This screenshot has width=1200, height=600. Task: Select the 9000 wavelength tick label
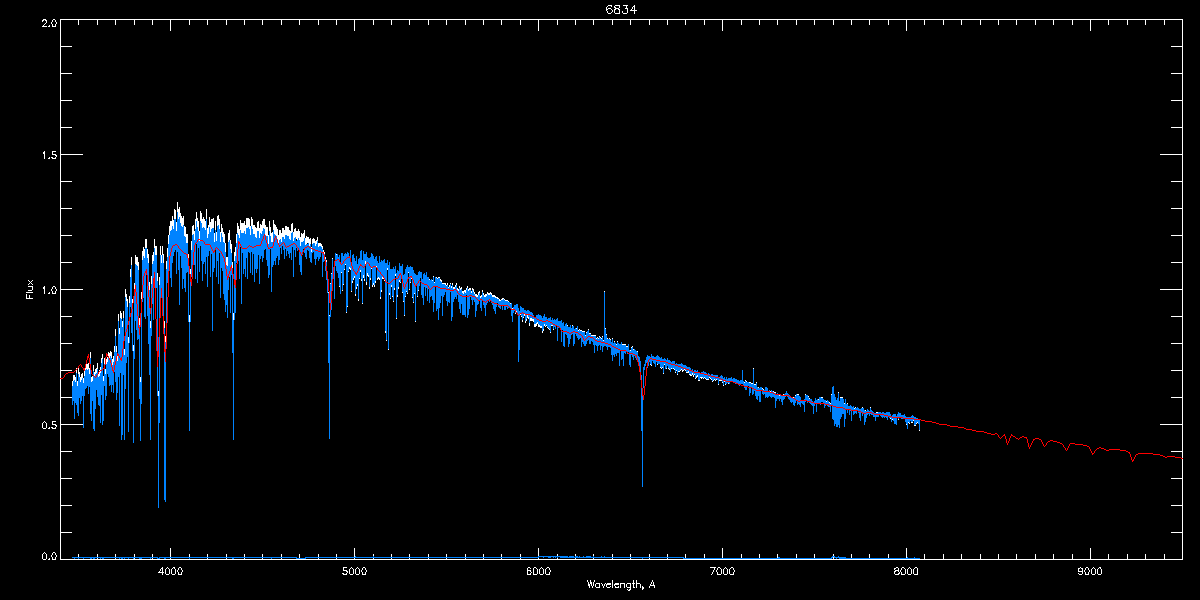click(1090, 571)
